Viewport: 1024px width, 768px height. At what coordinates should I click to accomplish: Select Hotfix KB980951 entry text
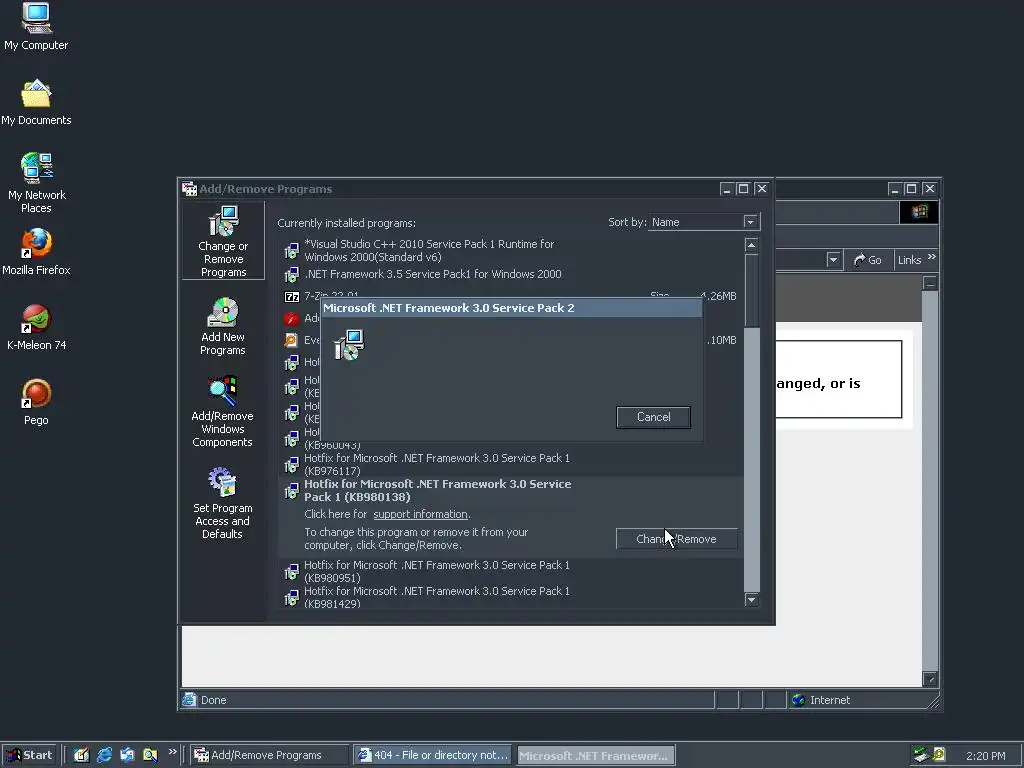(x=437, y=571)
